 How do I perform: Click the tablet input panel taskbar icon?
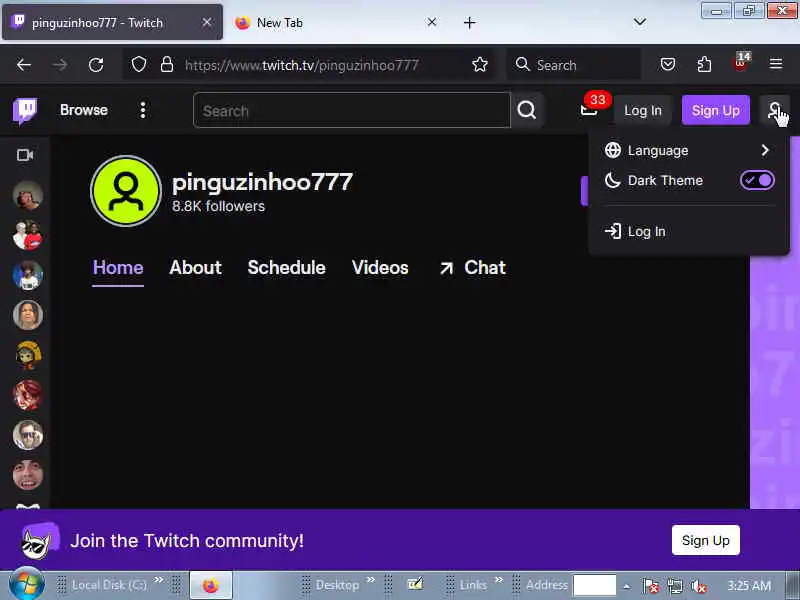(415, 584)
